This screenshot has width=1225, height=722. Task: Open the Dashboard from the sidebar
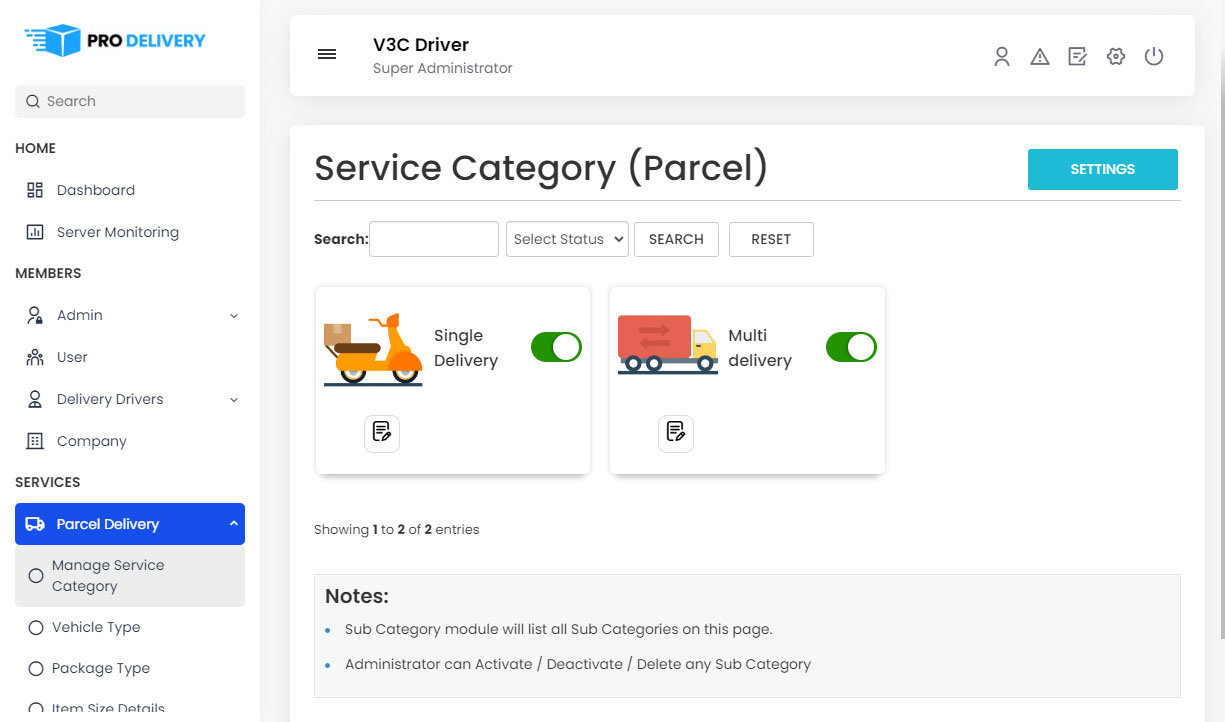coord(95,190)
